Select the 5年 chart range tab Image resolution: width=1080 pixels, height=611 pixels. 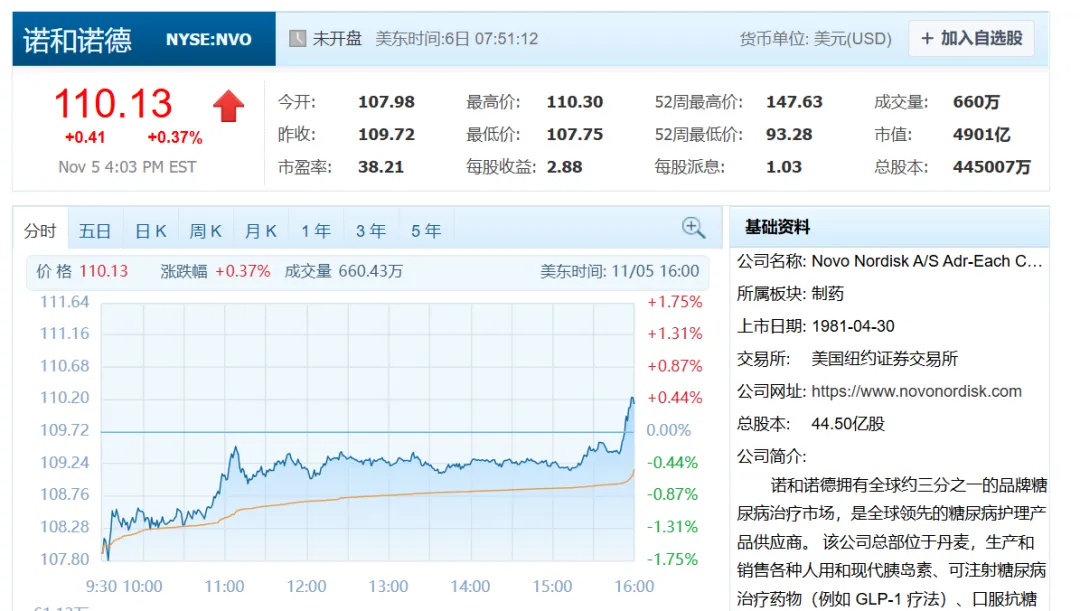(x=425, y=231)
